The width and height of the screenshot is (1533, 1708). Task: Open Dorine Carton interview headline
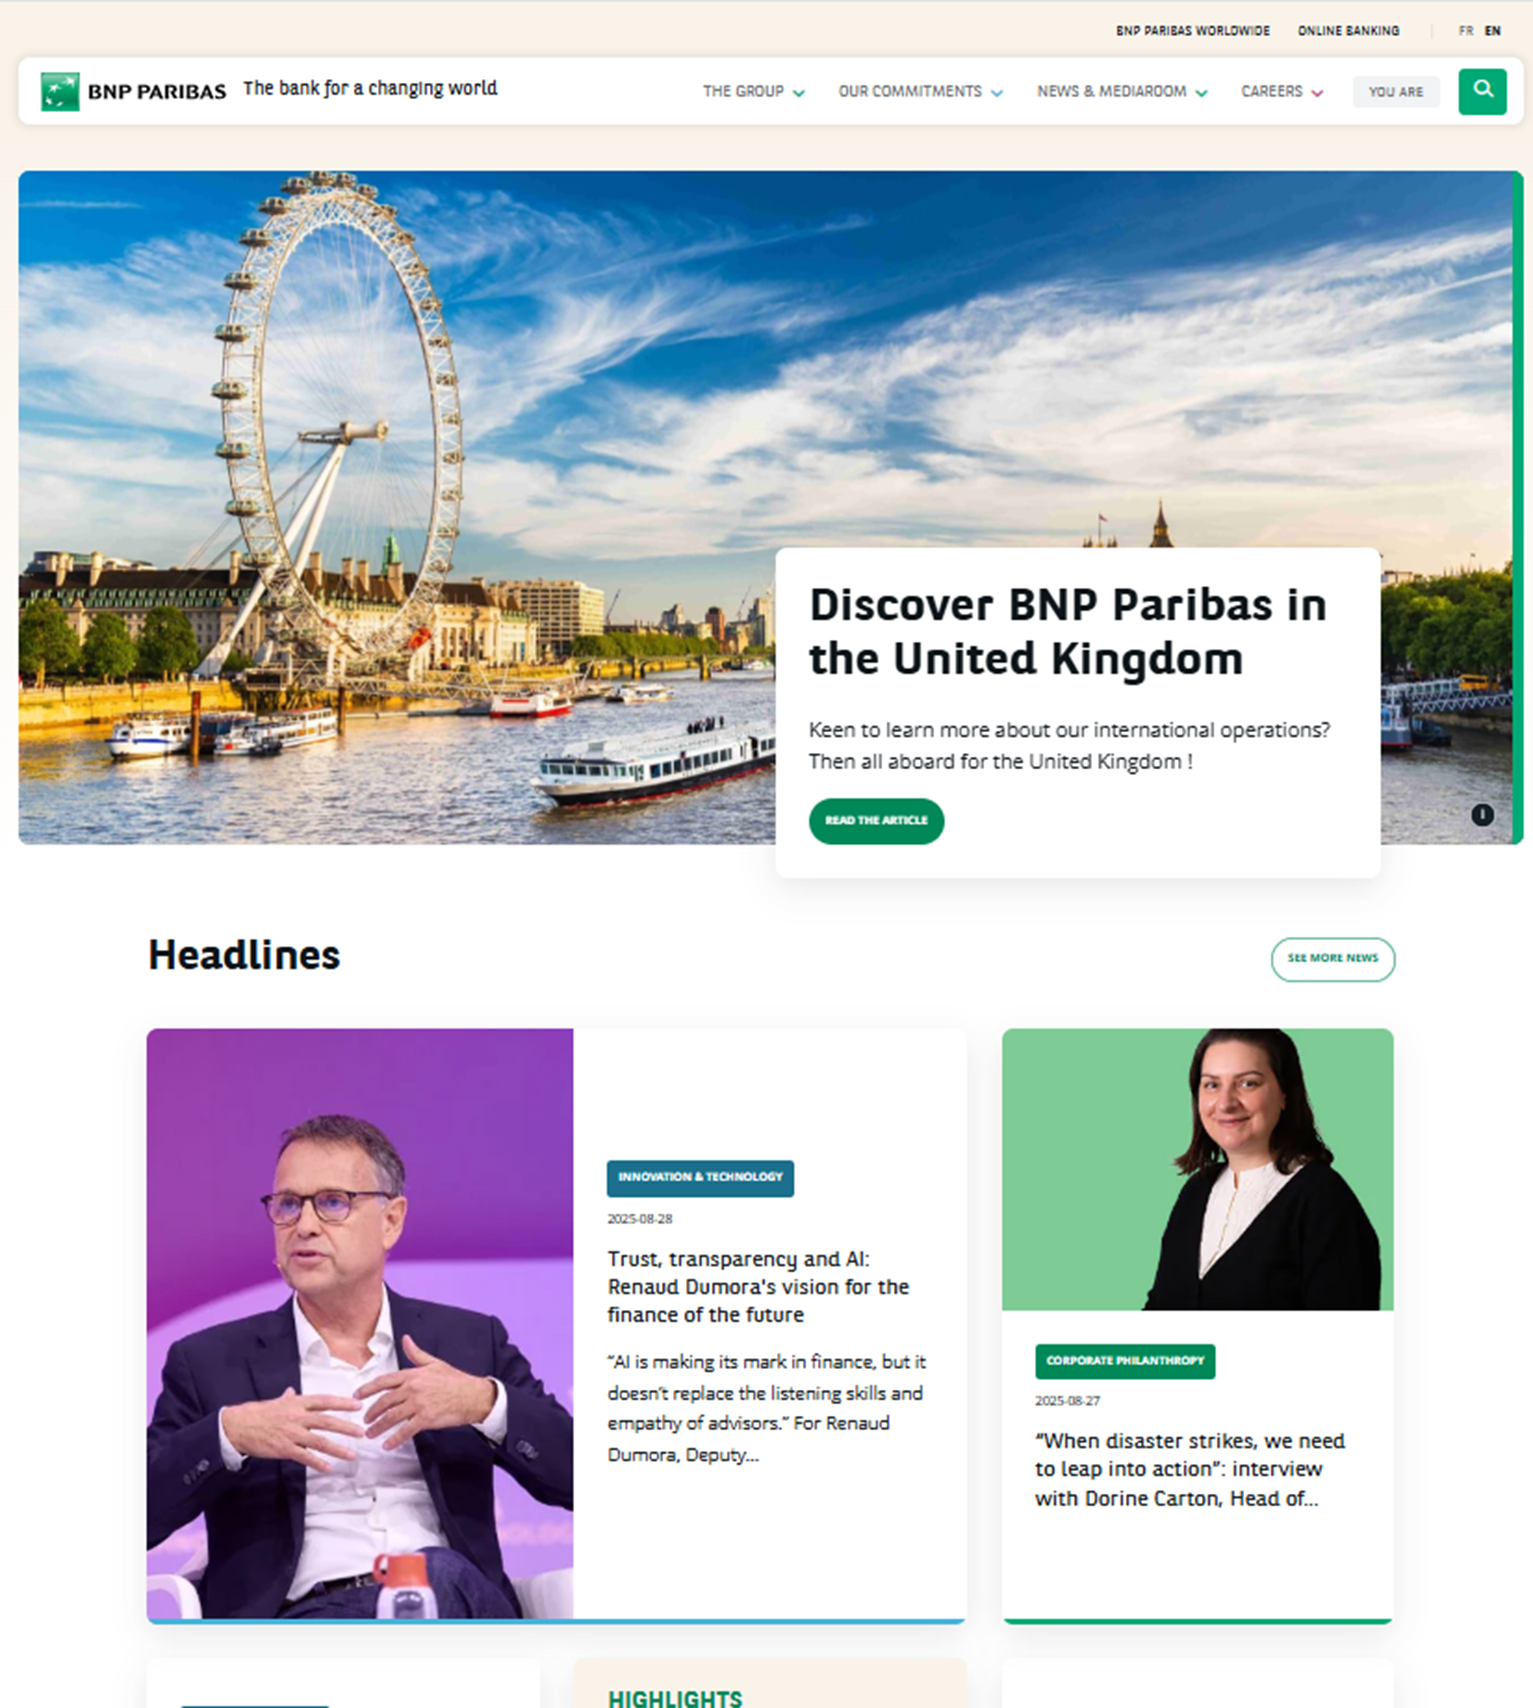tap(1190, 1469)
